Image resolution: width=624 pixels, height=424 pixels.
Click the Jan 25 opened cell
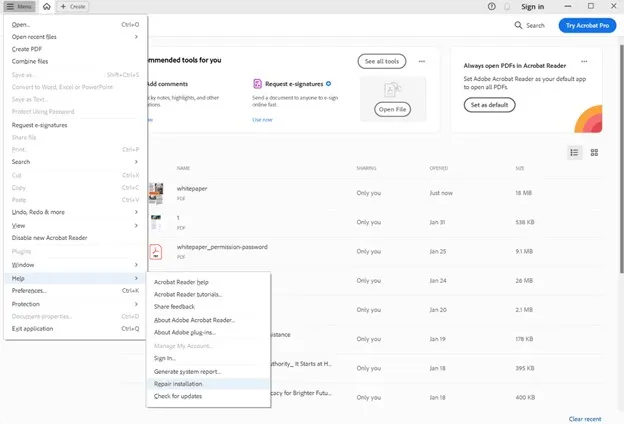pyautogui.click(x=438, y=252)
